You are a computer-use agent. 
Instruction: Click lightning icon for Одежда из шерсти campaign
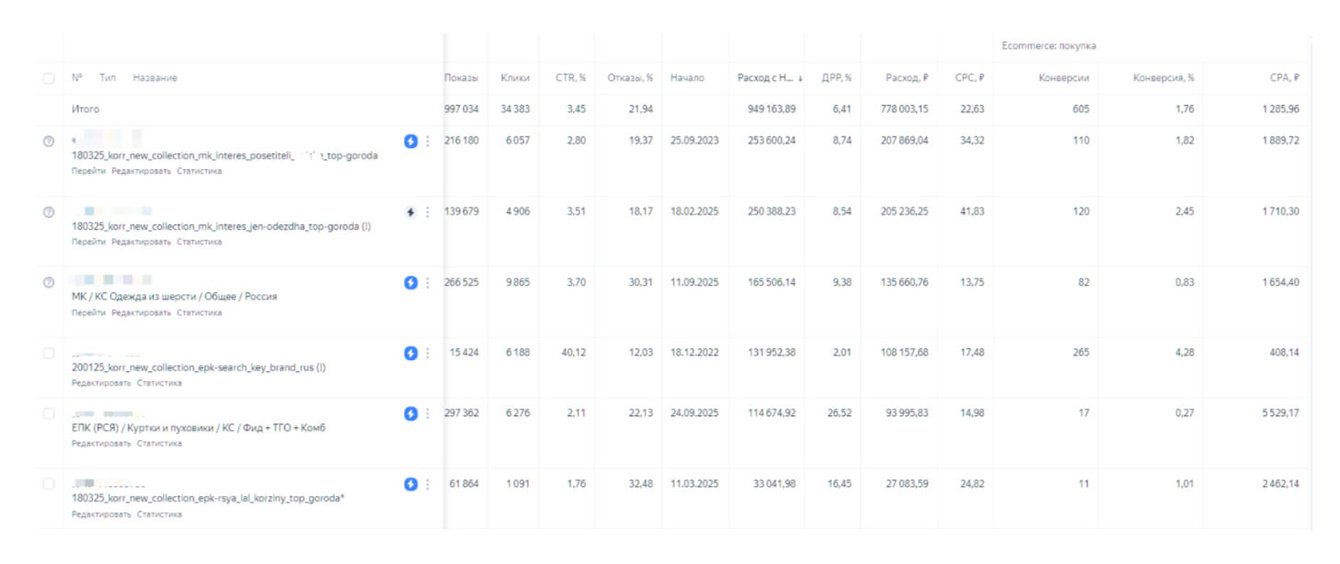click(x=410, y=283)
